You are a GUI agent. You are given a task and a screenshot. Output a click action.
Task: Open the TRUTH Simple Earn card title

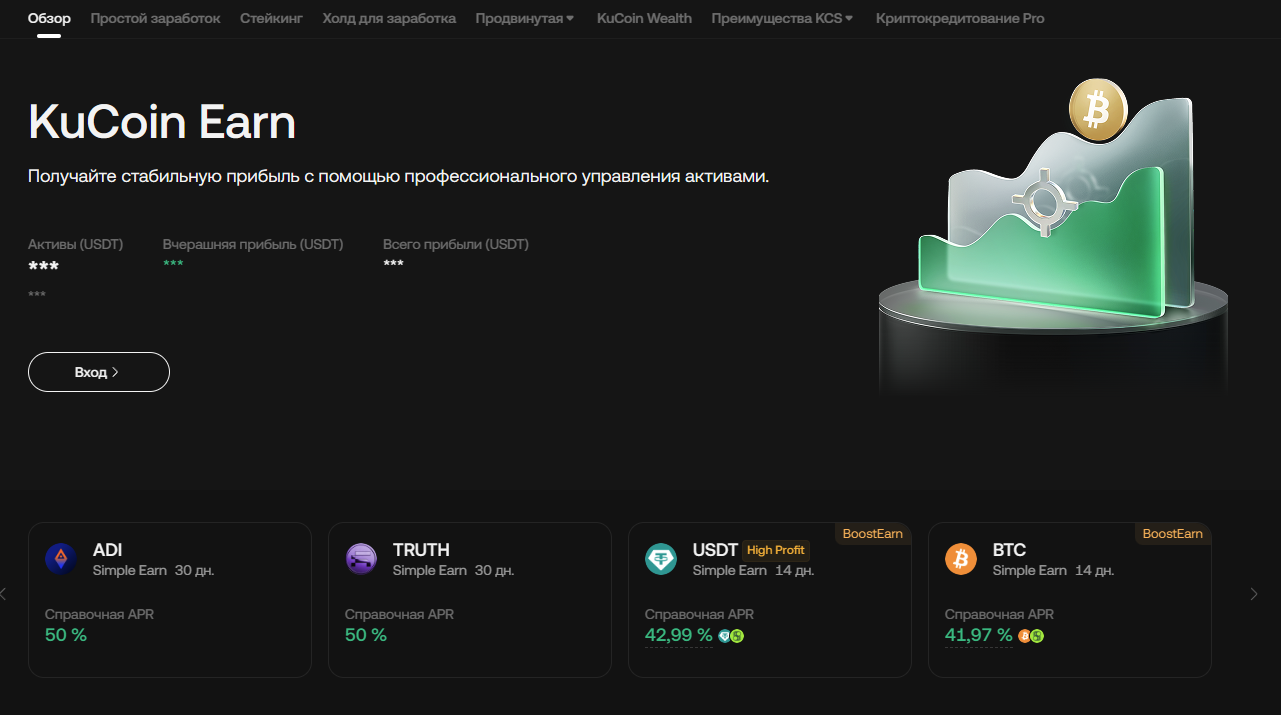[x=421, y=550]
